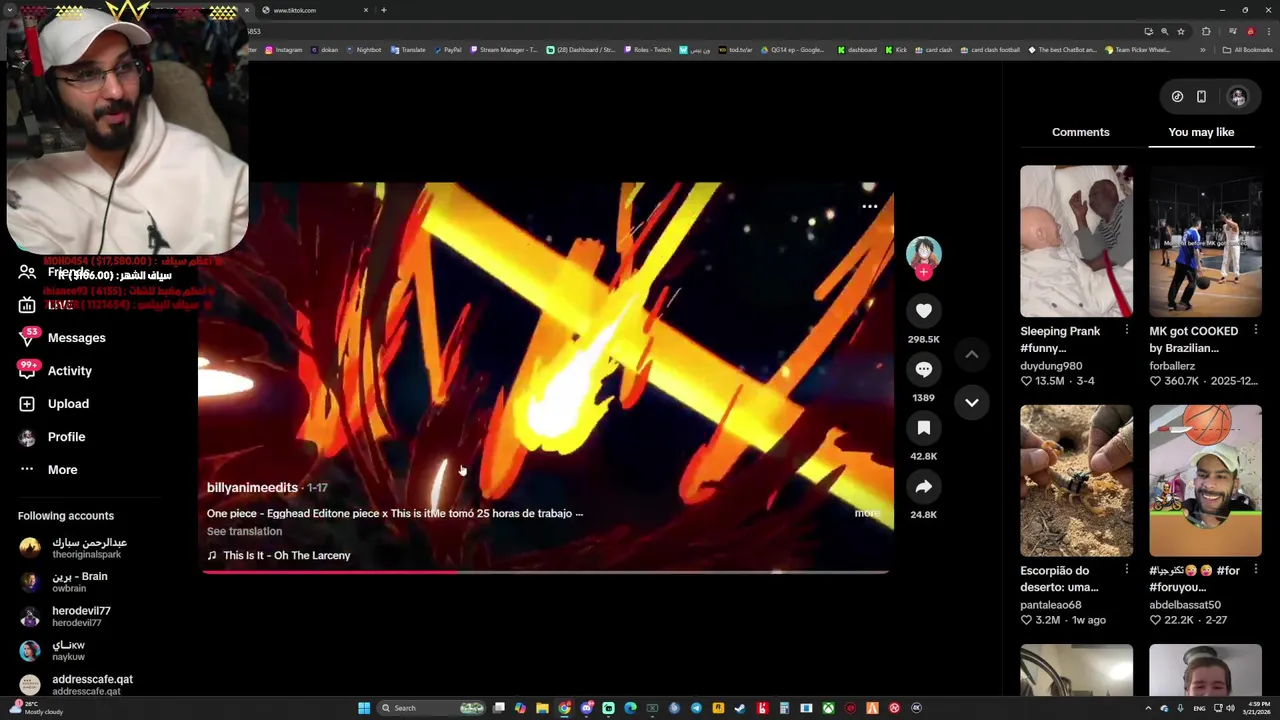Open the profile avatar at top right
1280x720 pixels.
1238,97
